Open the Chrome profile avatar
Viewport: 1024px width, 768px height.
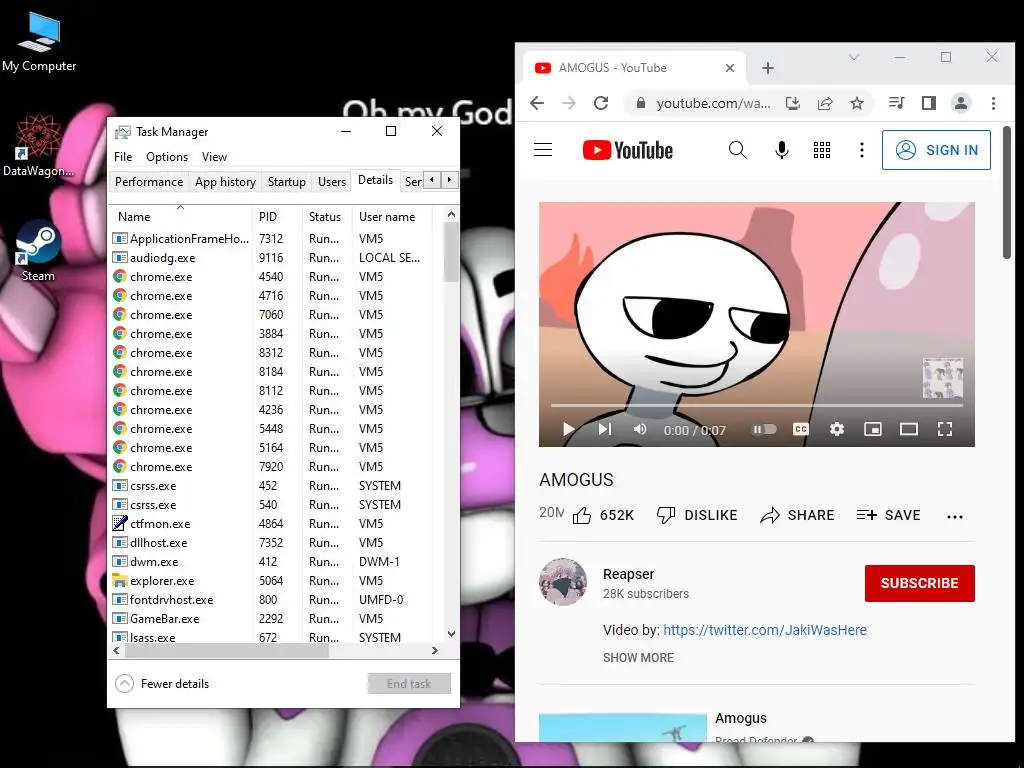click(961, 103)
